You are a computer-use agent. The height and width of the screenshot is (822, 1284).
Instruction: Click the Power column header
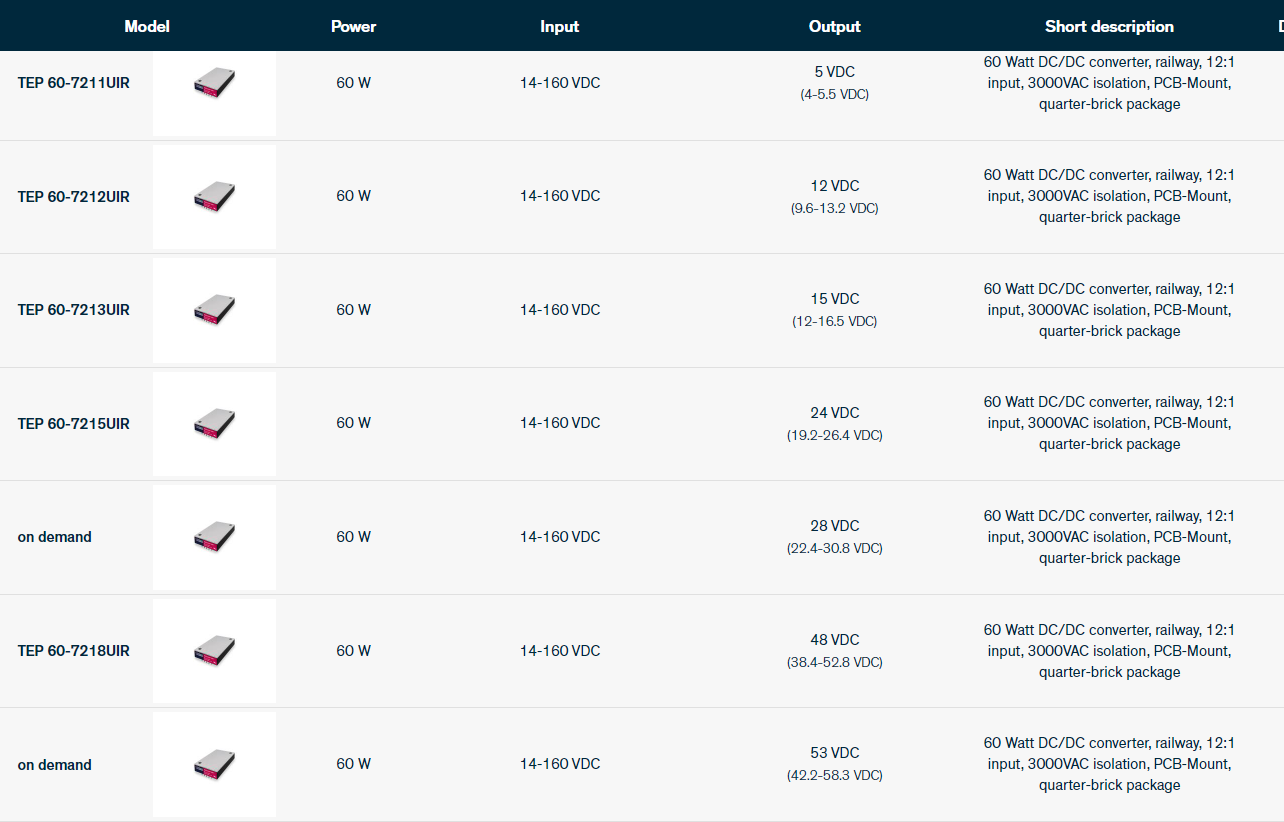(x=353, y=27)
